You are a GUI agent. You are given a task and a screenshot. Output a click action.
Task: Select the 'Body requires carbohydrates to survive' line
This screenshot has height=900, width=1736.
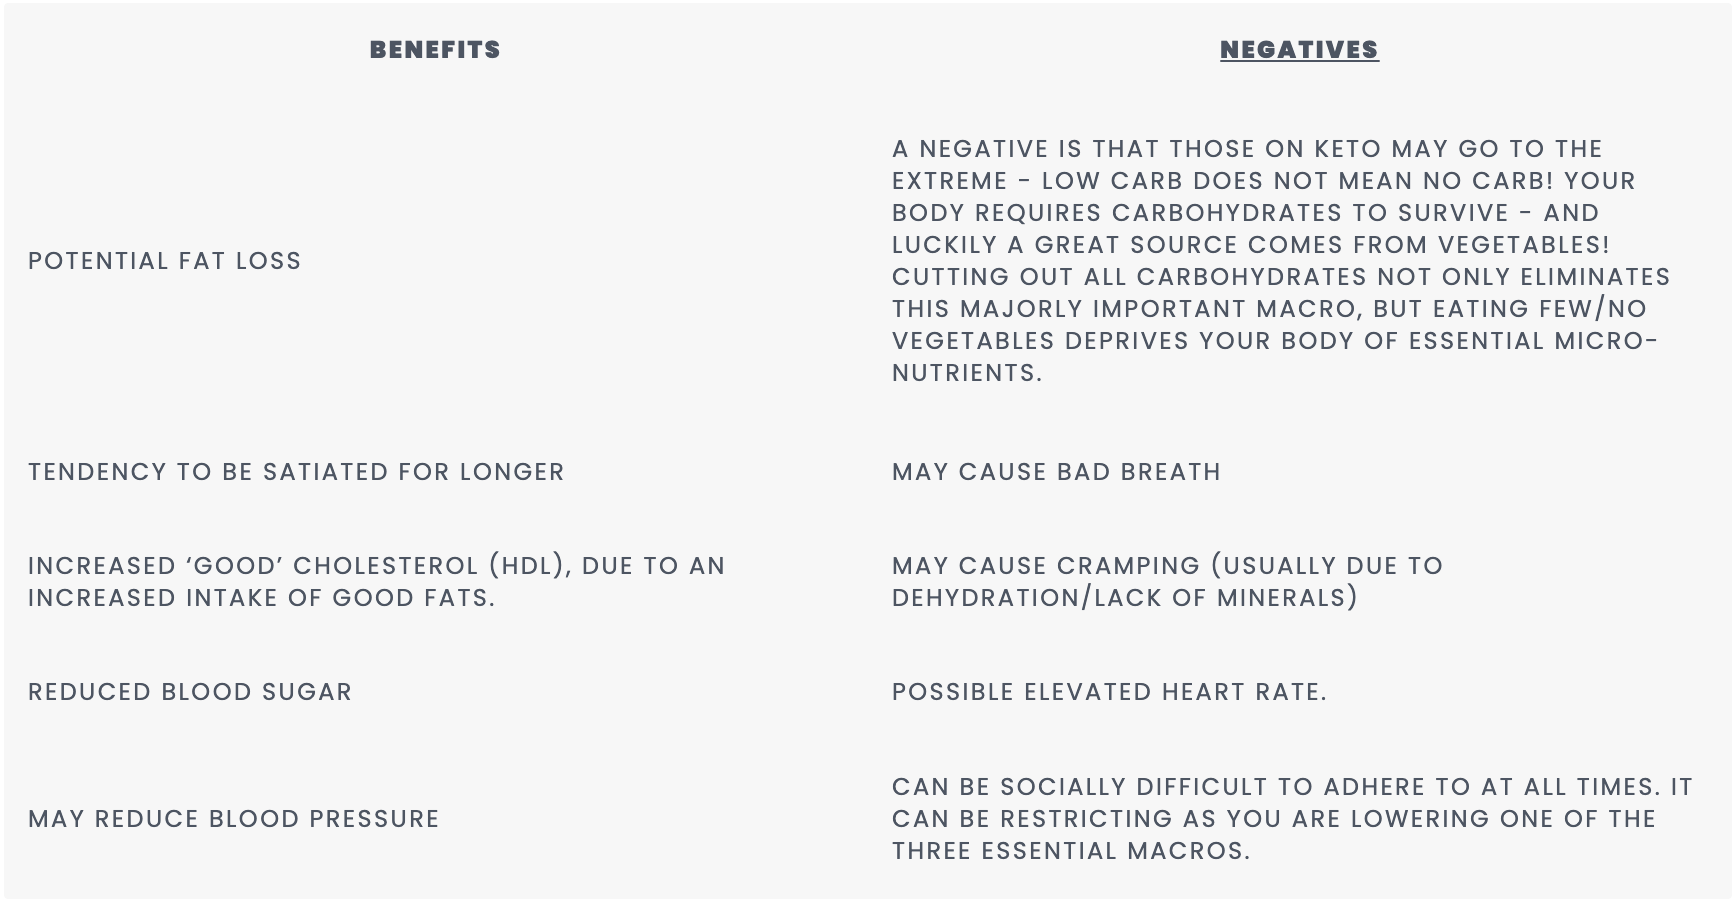tap(1245, 213)
